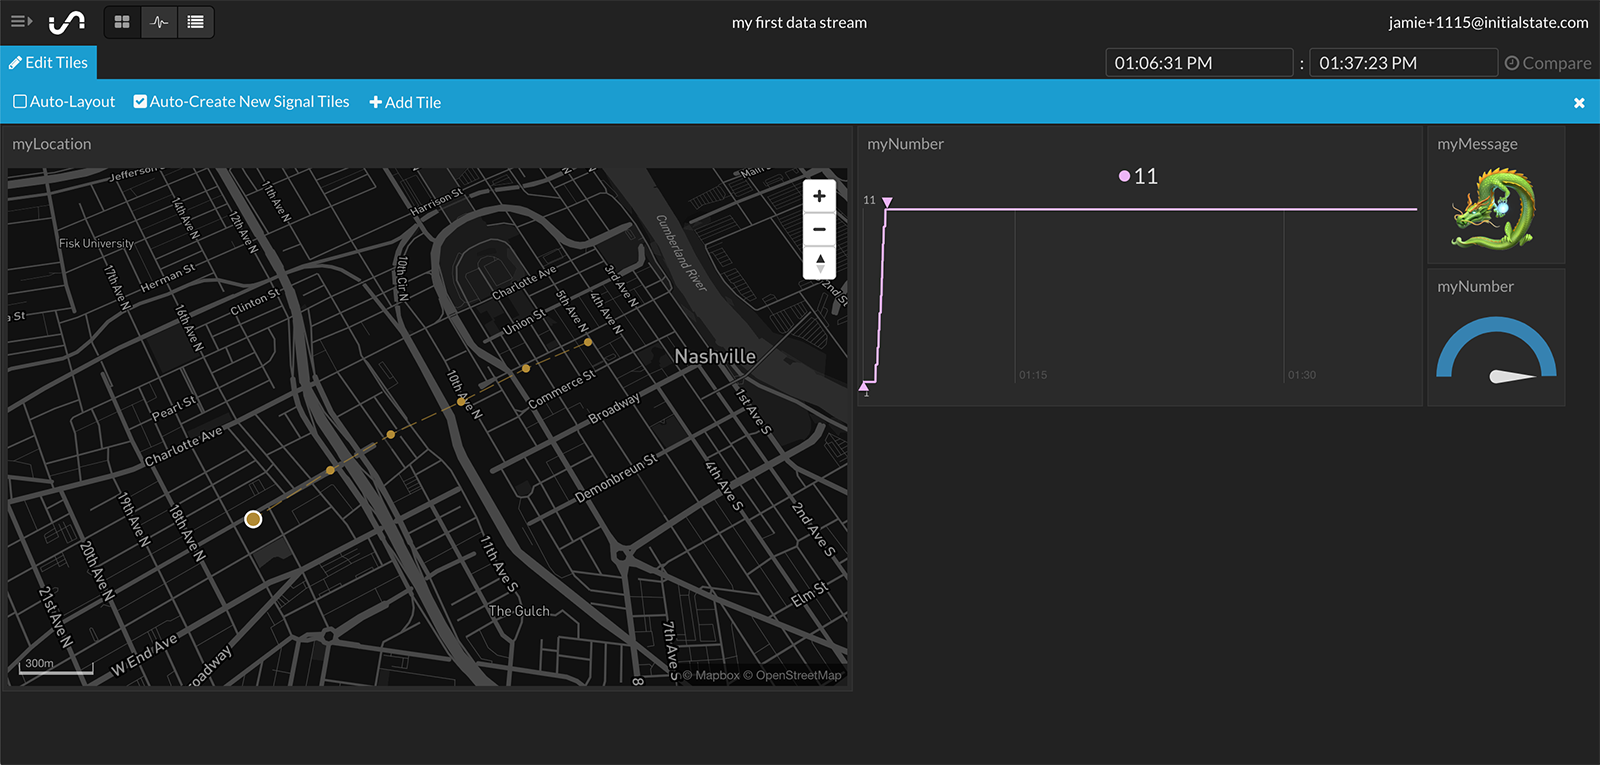Reset map compass bearing to north
This screenshot has height=765, width=1600.
(819, 263)
